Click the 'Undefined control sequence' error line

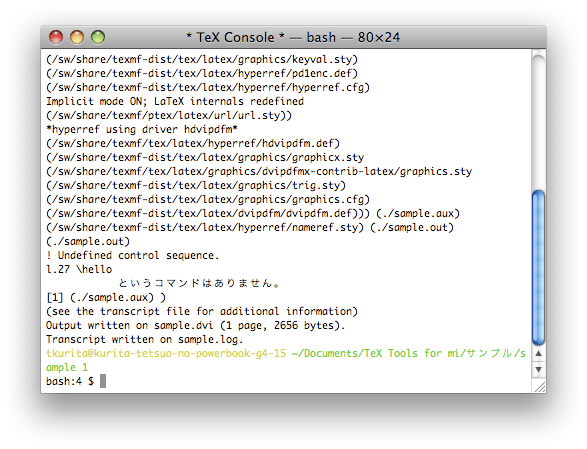(x=133, y=255)
